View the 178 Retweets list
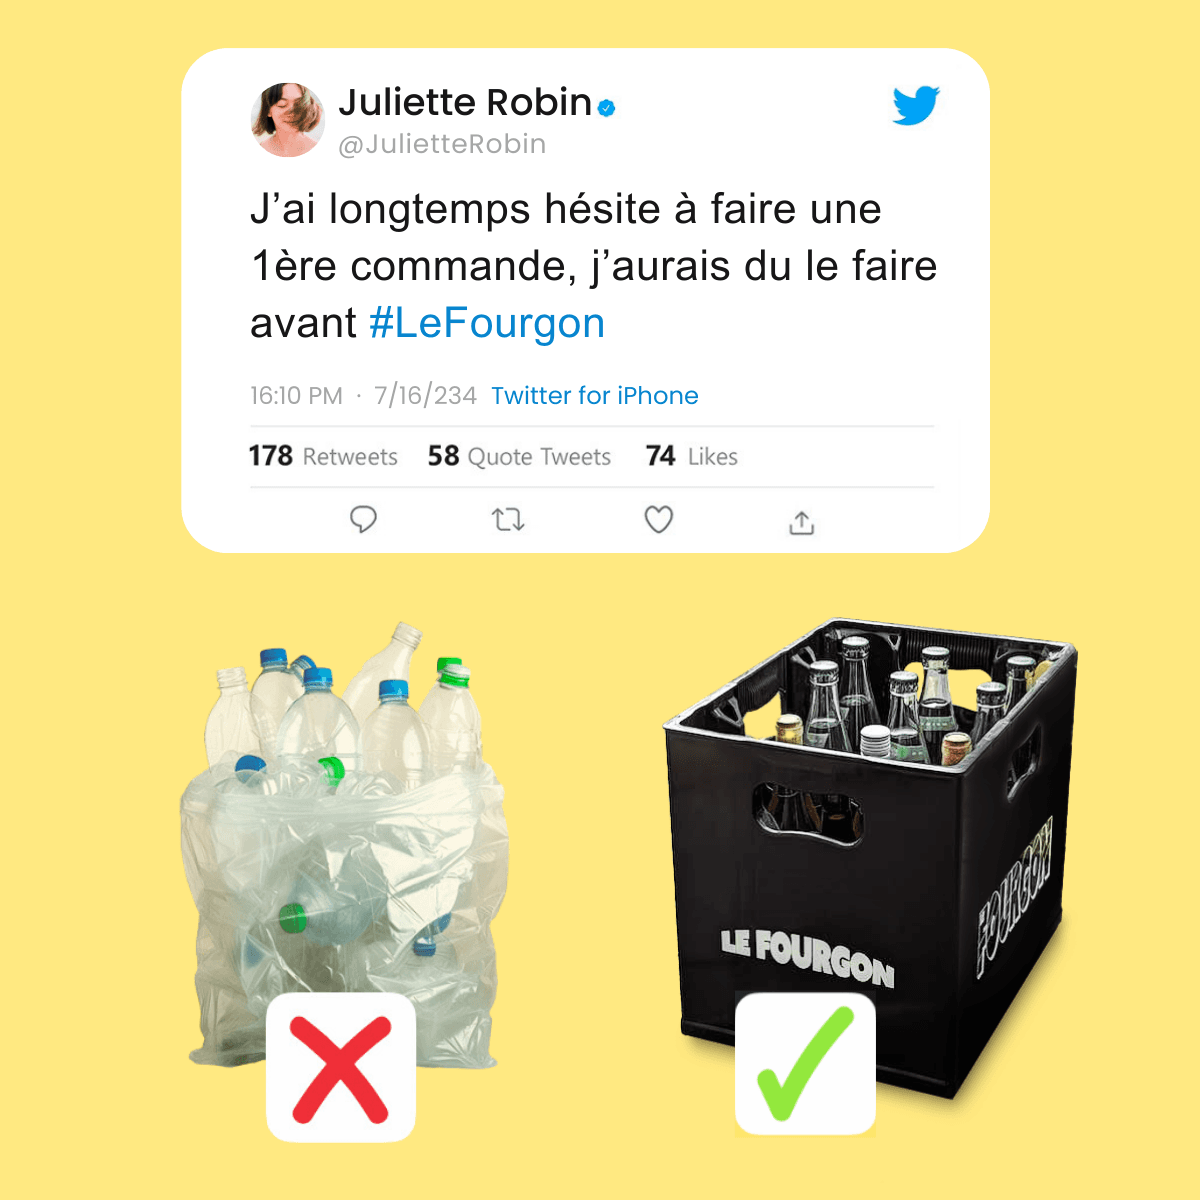 [x=323, y=456]
